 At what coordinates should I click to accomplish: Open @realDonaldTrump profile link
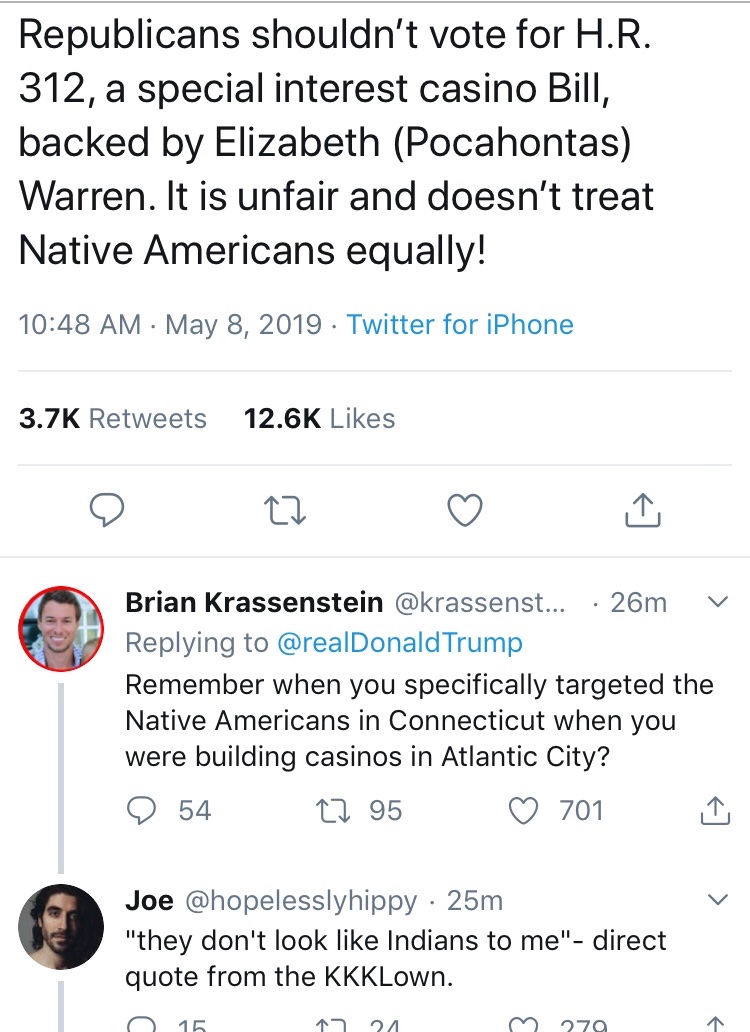pos(398,643)
